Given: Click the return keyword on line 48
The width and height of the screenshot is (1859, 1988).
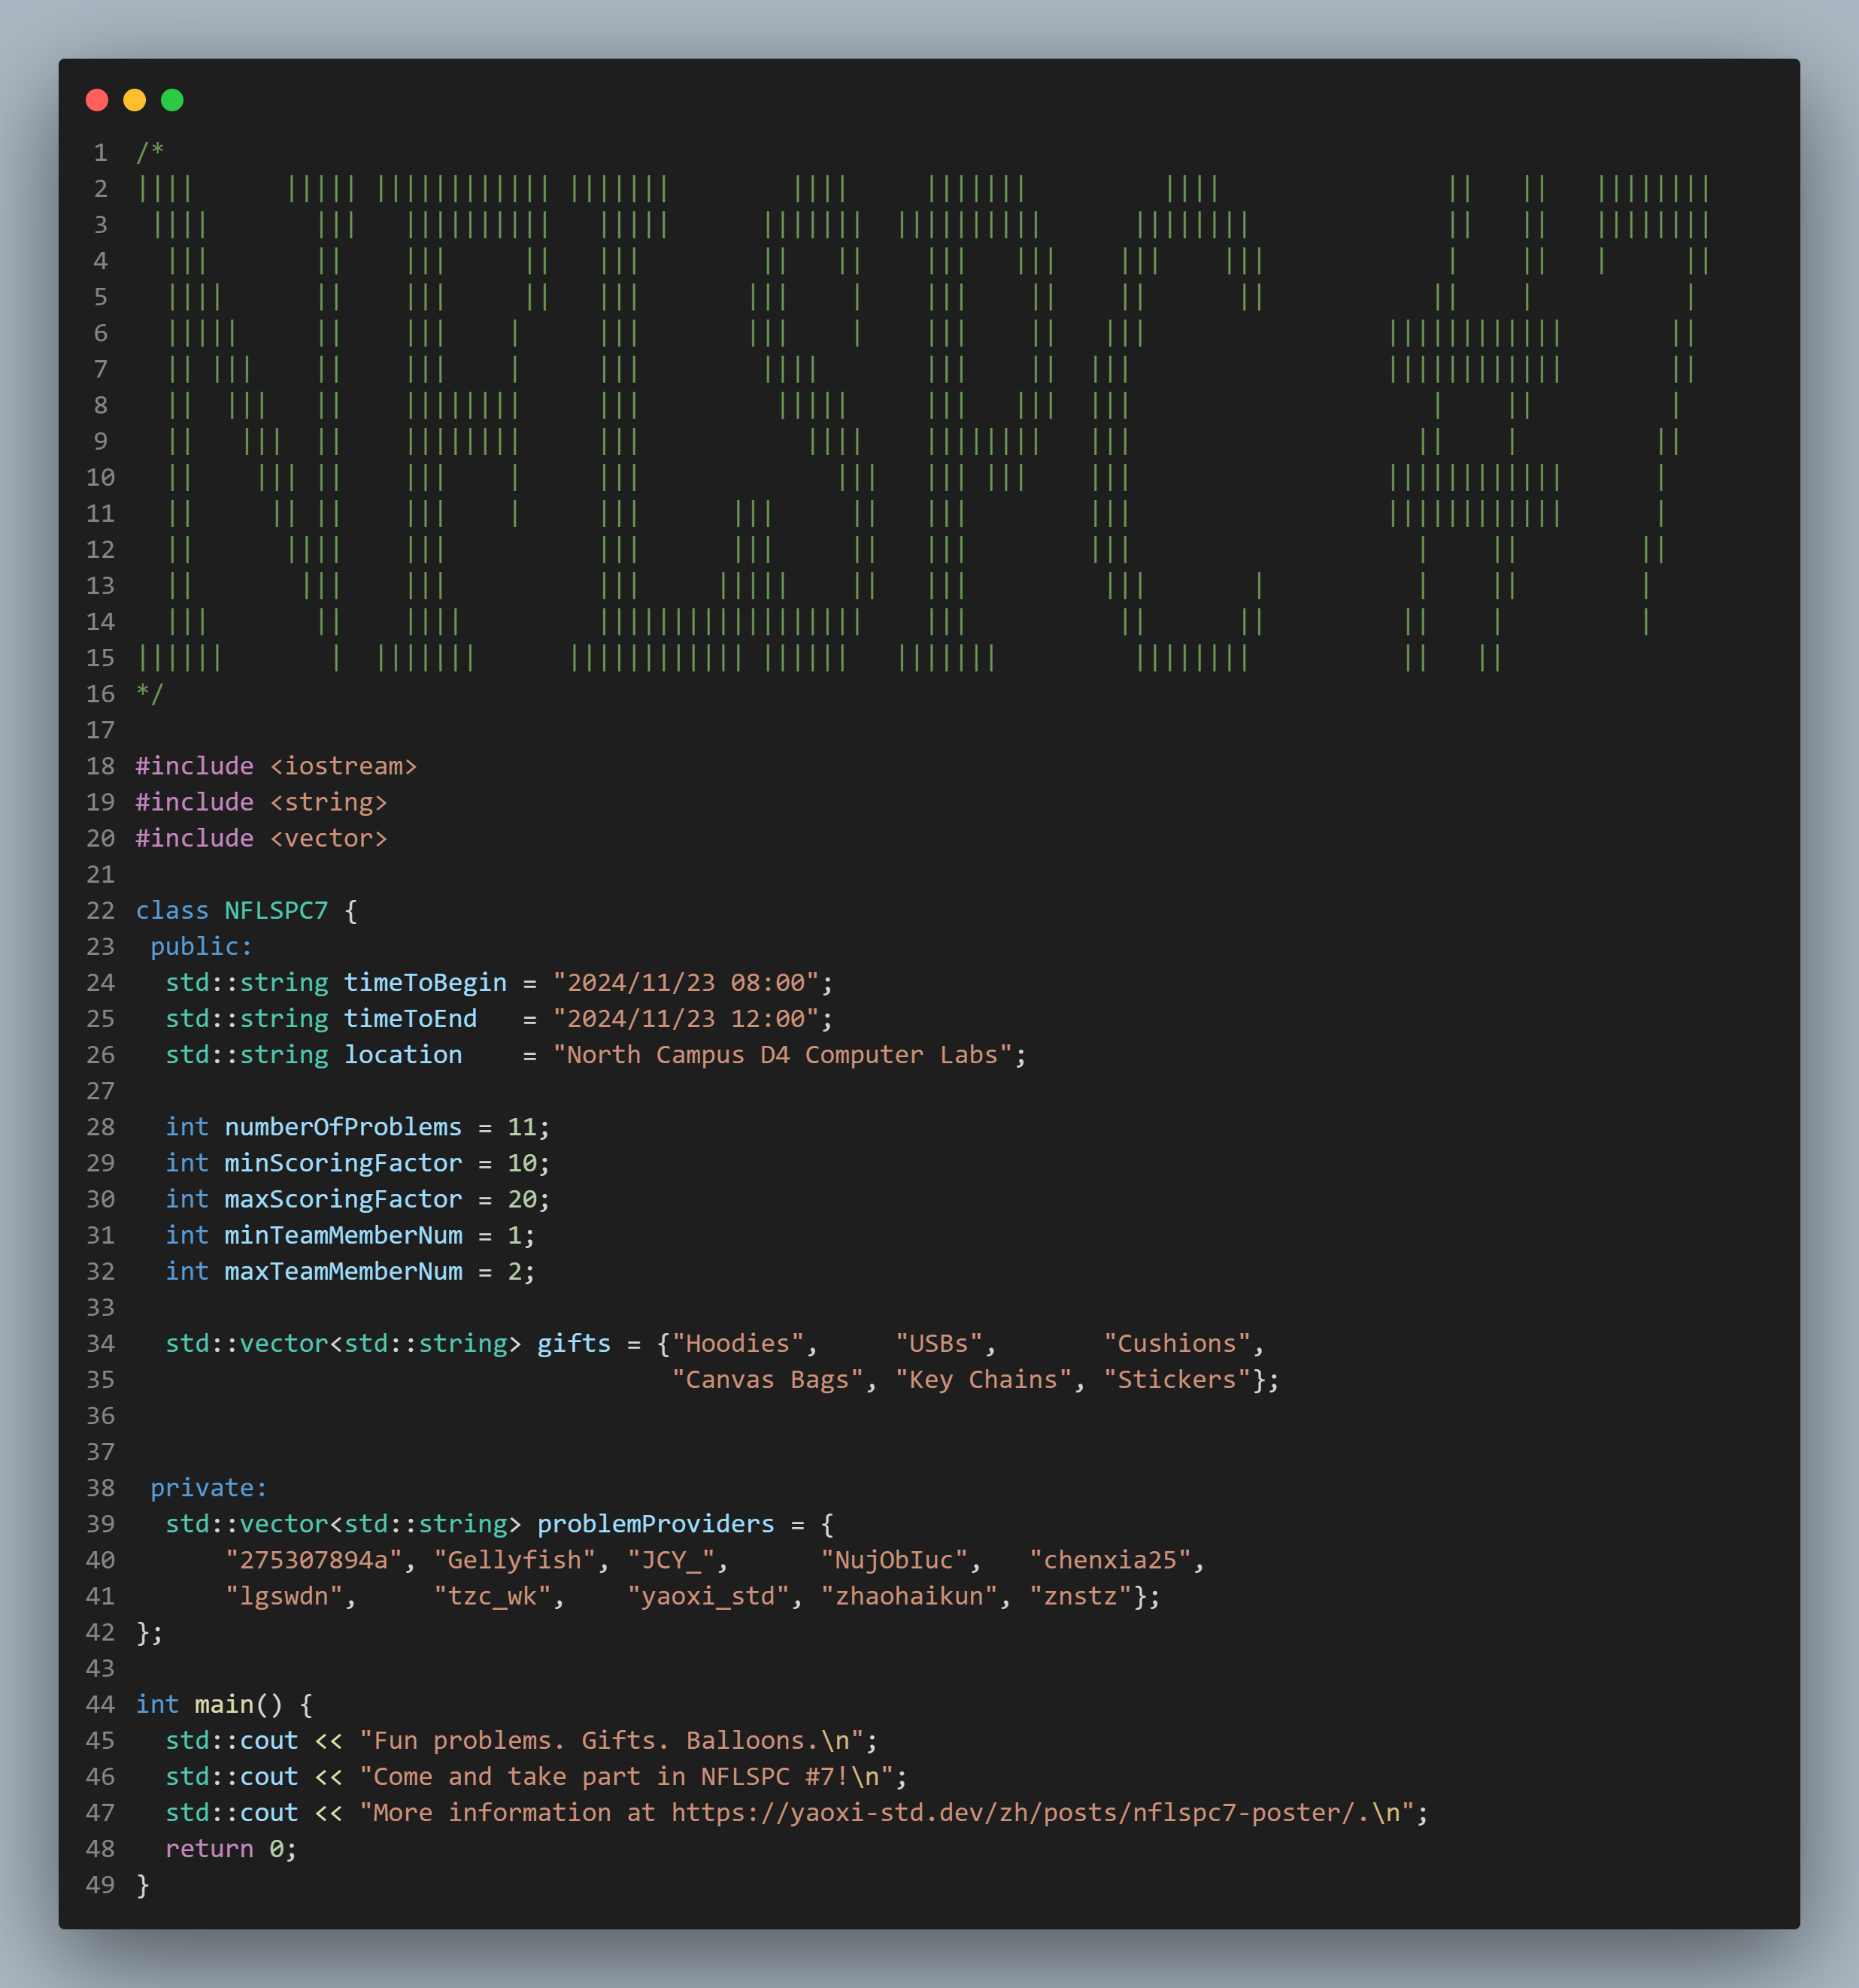Looking at the screenshot, I should [209, 1848].
